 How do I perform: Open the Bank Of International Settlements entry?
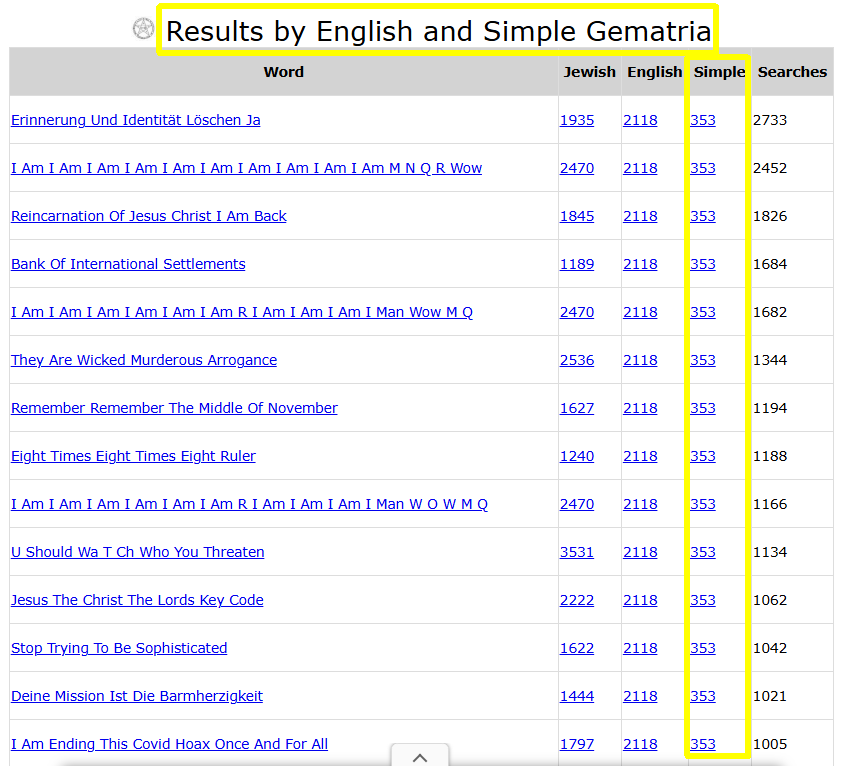coord(128,264)
